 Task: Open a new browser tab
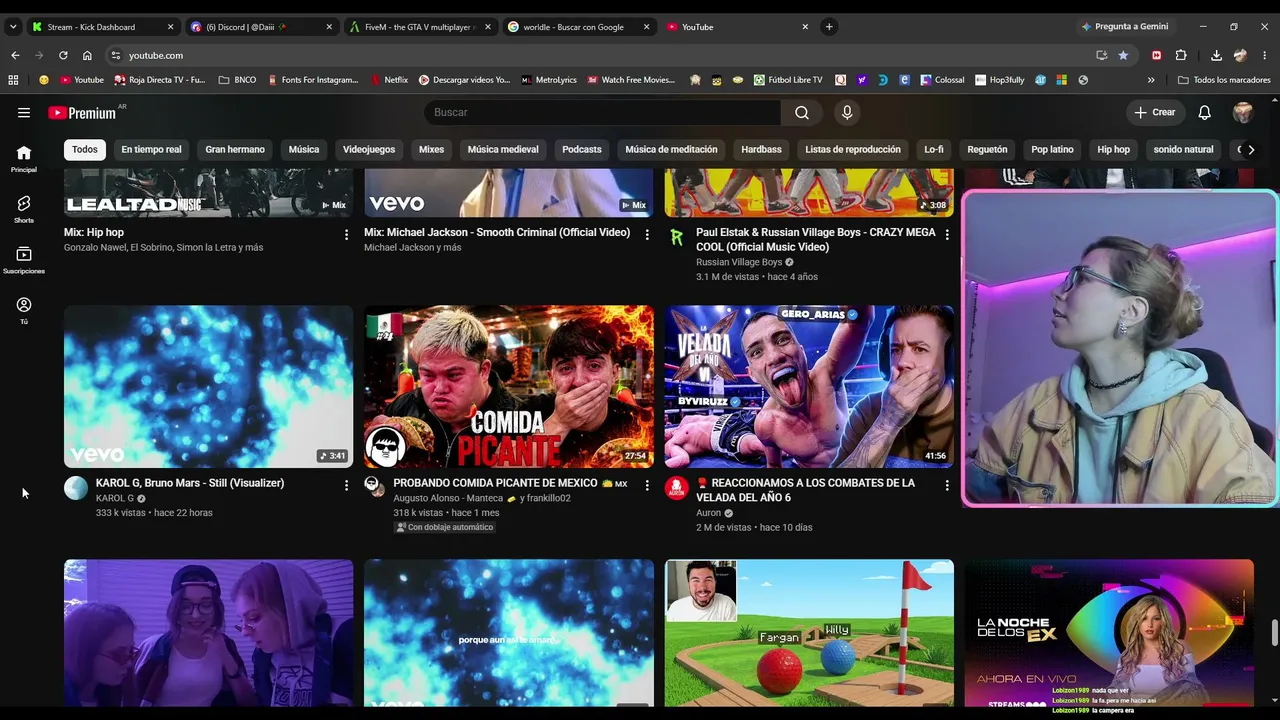829,27
